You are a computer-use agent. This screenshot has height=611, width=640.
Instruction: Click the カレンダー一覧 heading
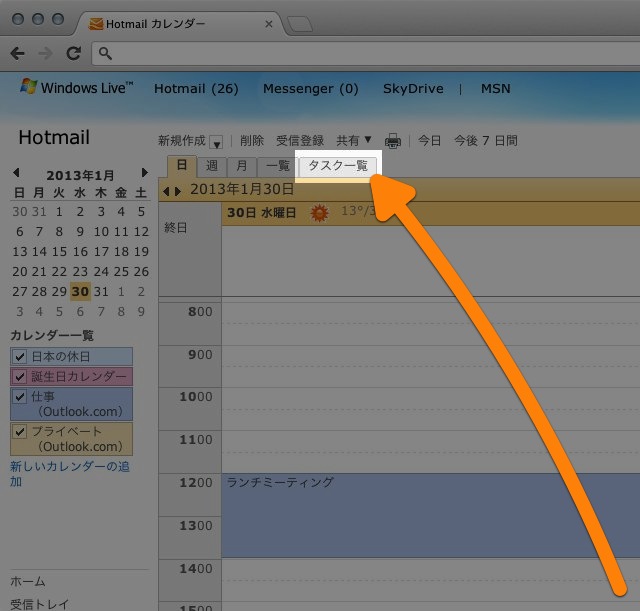(x=52, y=335)
